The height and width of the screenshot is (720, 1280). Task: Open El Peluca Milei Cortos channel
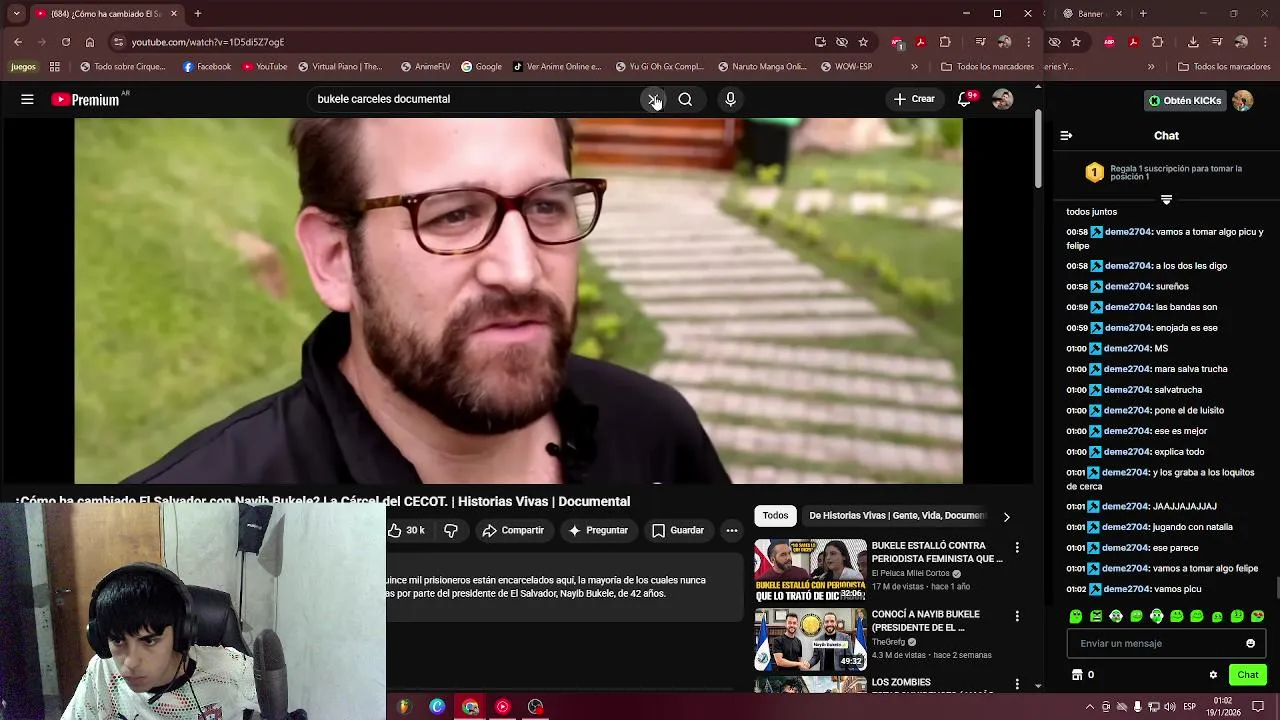pos(910,573)
